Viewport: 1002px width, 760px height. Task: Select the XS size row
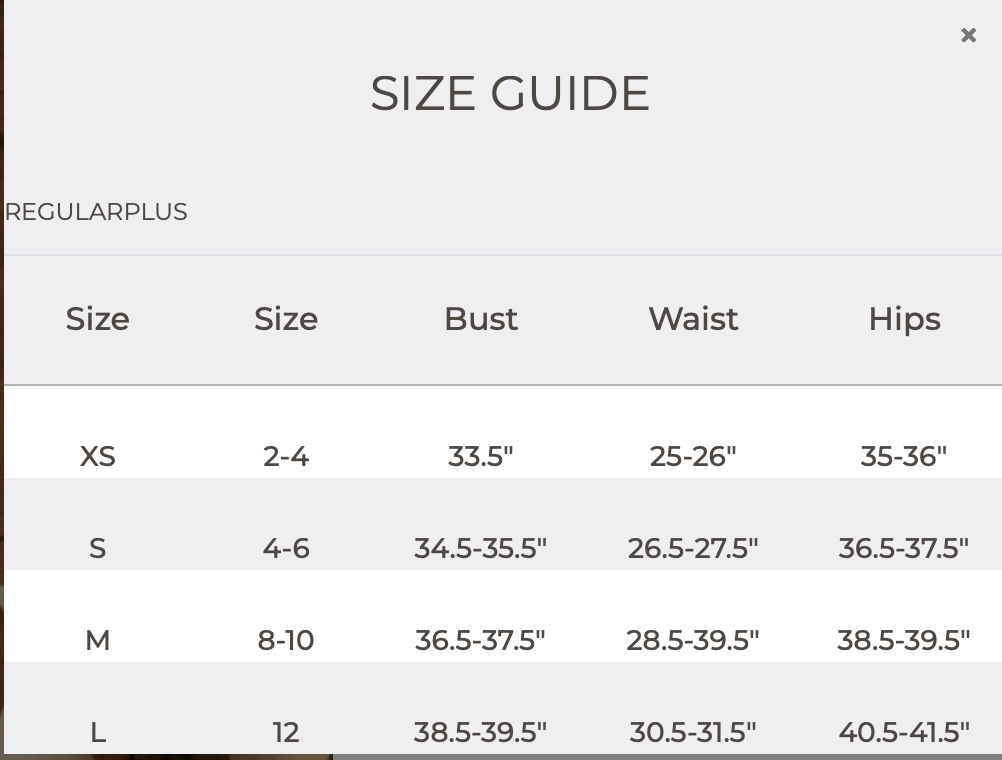[x=97, y=455]
